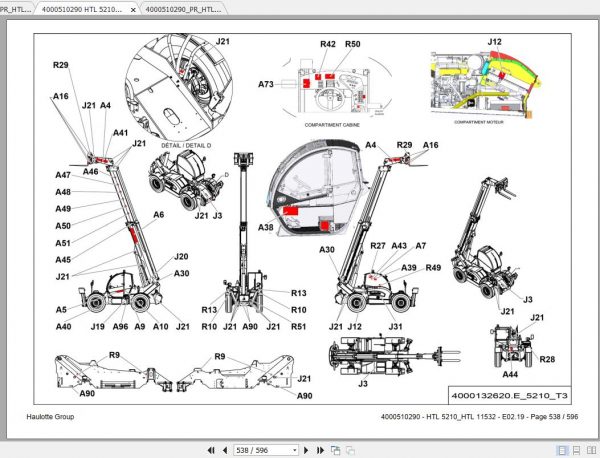Click the drawing number 4000132620.E_5210_T3
Screen dimensions: 600x458
[510, 396]
